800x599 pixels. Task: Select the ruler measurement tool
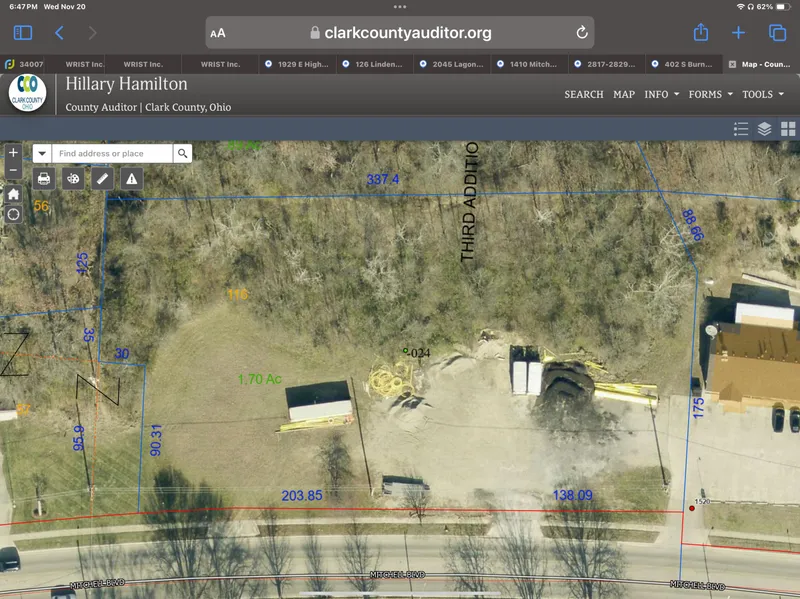pos(102,179)
